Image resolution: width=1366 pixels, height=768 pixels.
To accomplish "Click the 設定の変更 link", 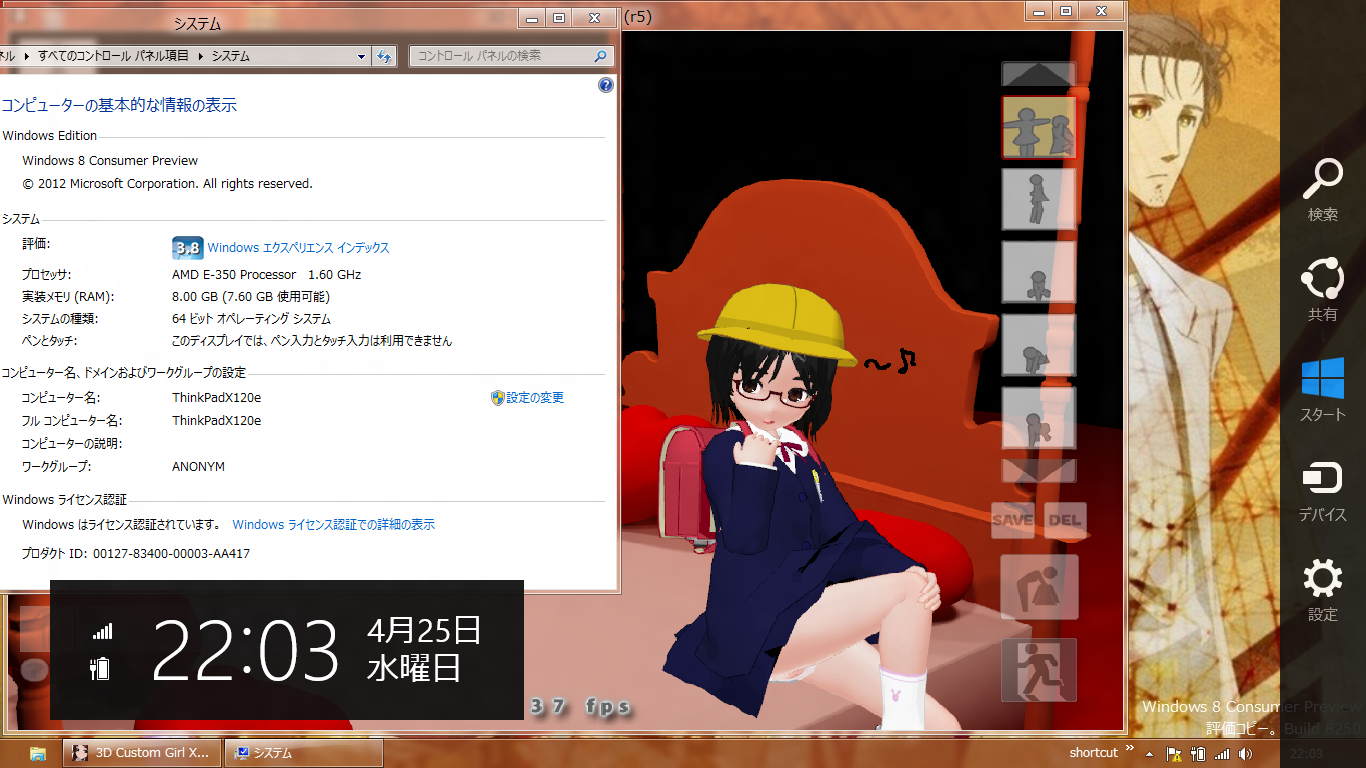I will tap(534, 398).
